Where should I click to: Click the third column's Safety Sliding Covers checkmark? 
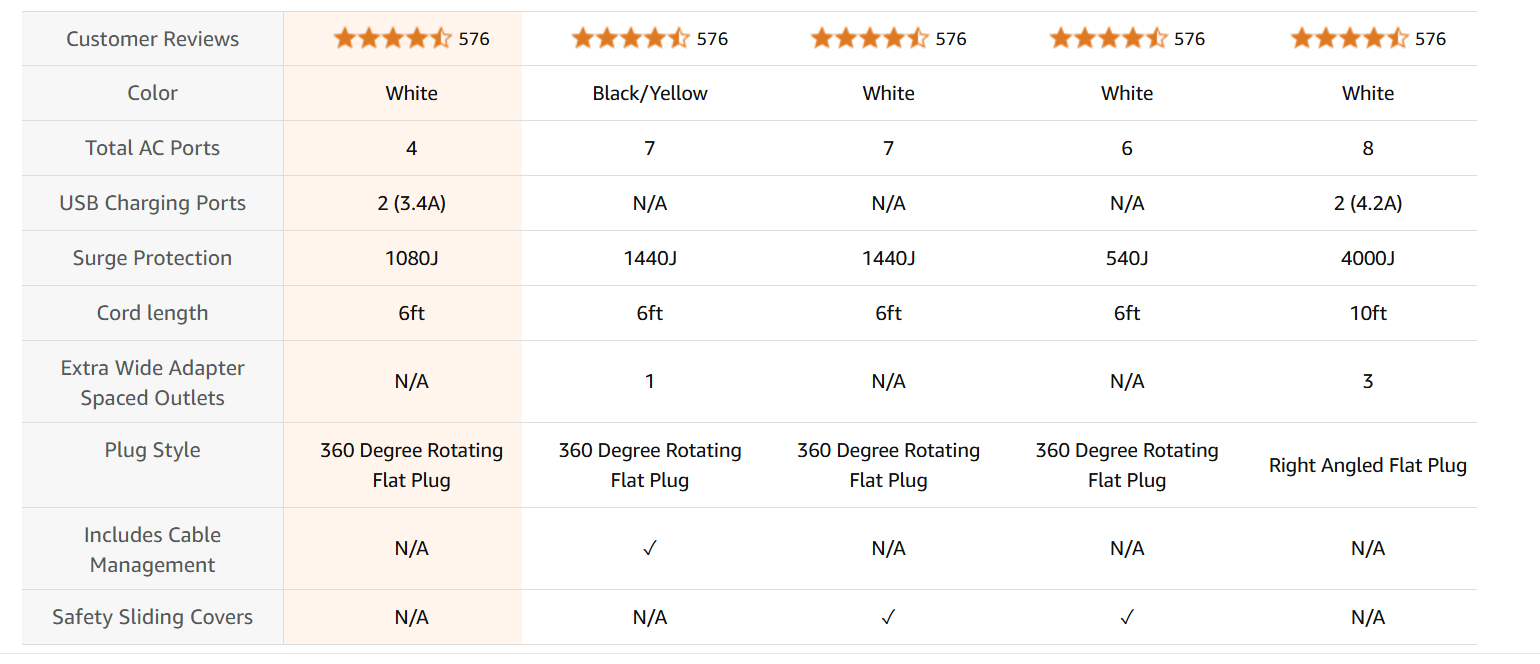tap(888, 618)
